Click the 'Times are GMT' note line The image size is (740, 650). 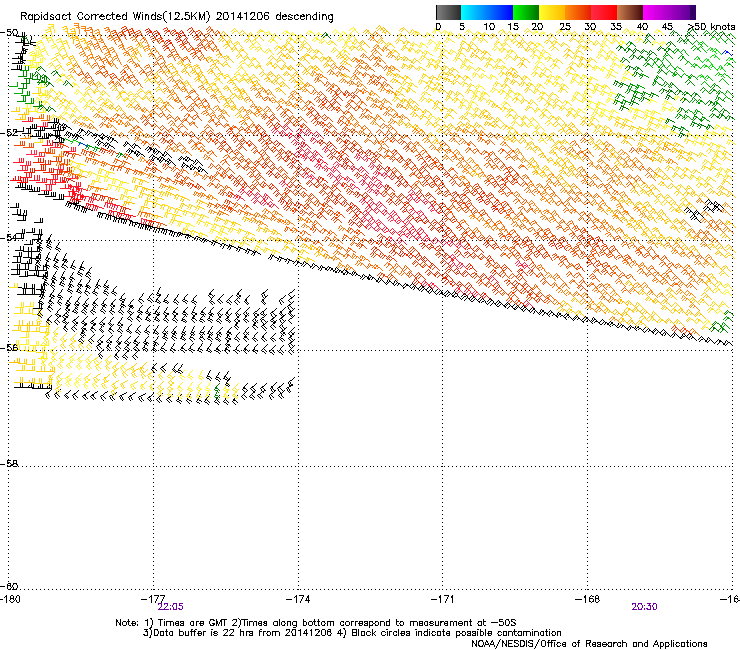click(x=316, y=623)
